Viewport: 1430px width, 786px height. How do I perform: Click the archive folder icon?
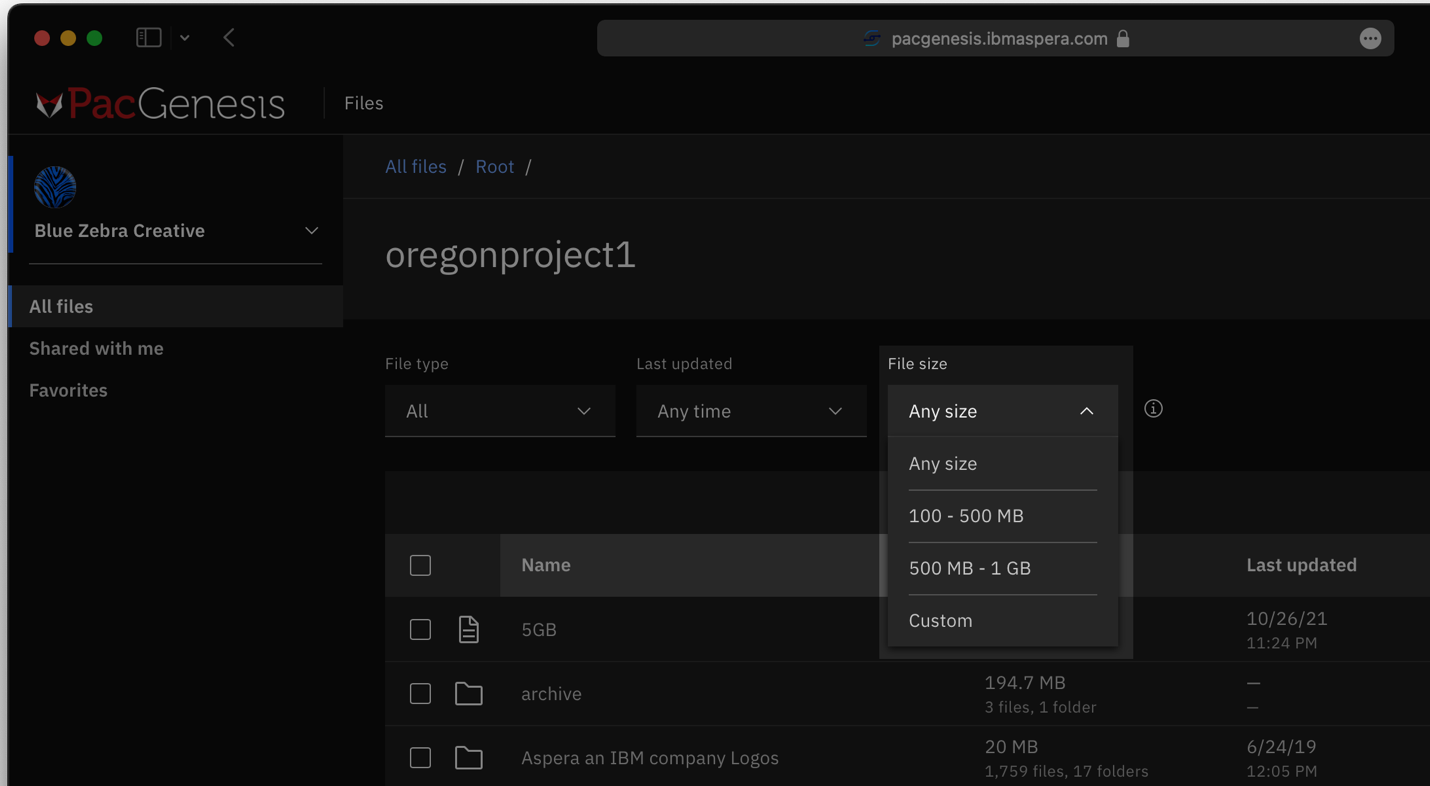coord(469,693)
